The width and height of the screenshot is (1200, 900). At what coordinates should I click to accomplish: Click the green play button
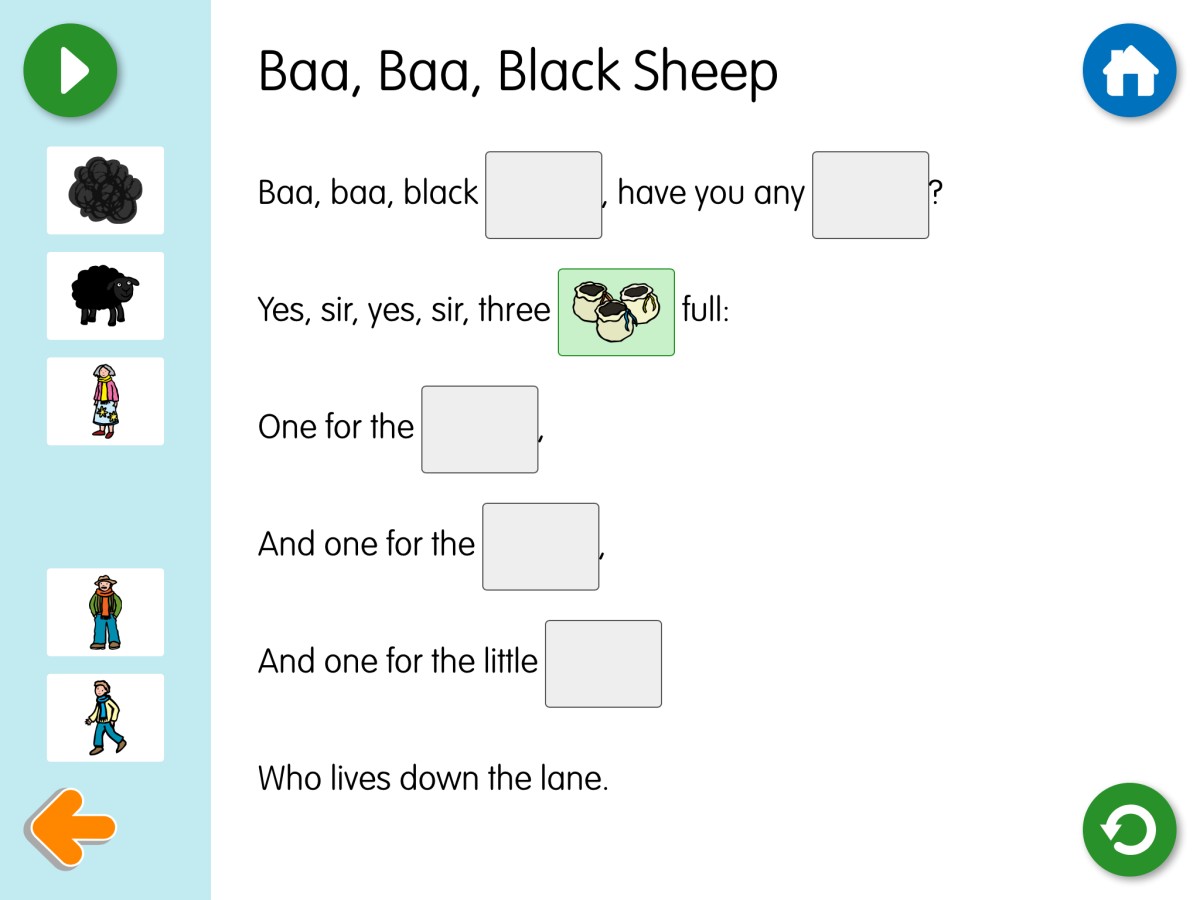point(70,71)
